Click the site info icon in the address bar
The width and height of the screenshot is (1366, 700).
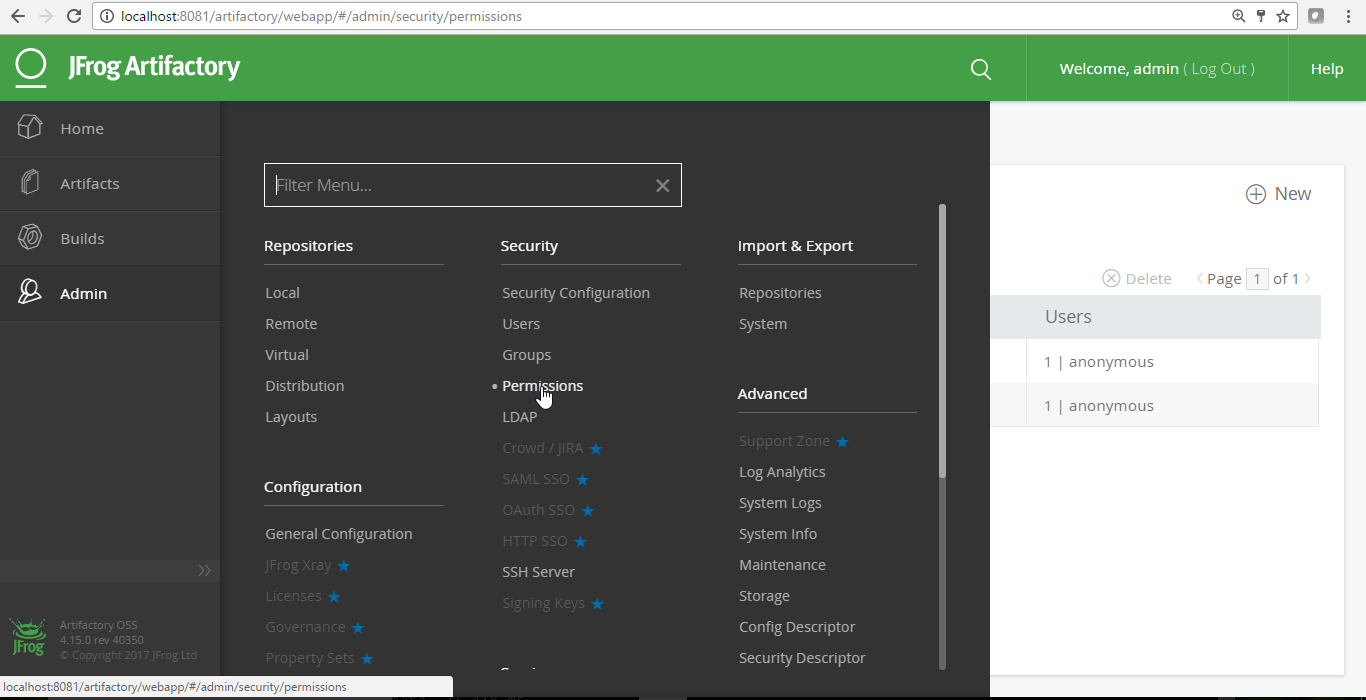[x=108, y=16]
